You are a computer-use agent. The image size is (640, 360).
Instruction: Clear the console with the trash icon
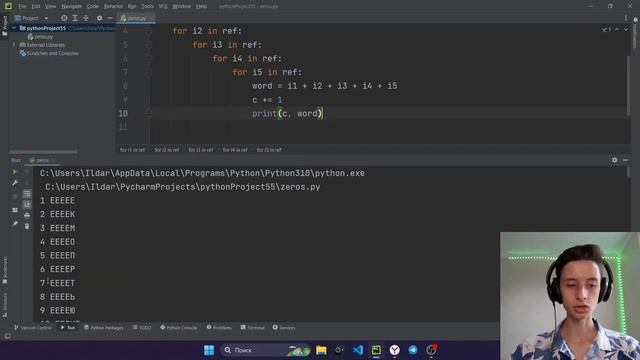click(x=27, y=226)
